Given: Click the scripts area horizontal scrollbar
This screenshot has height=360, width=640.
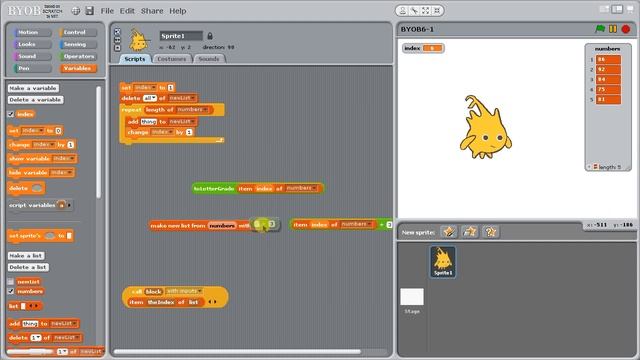Looking at the screenshot, I should click(x=237, y=351).
